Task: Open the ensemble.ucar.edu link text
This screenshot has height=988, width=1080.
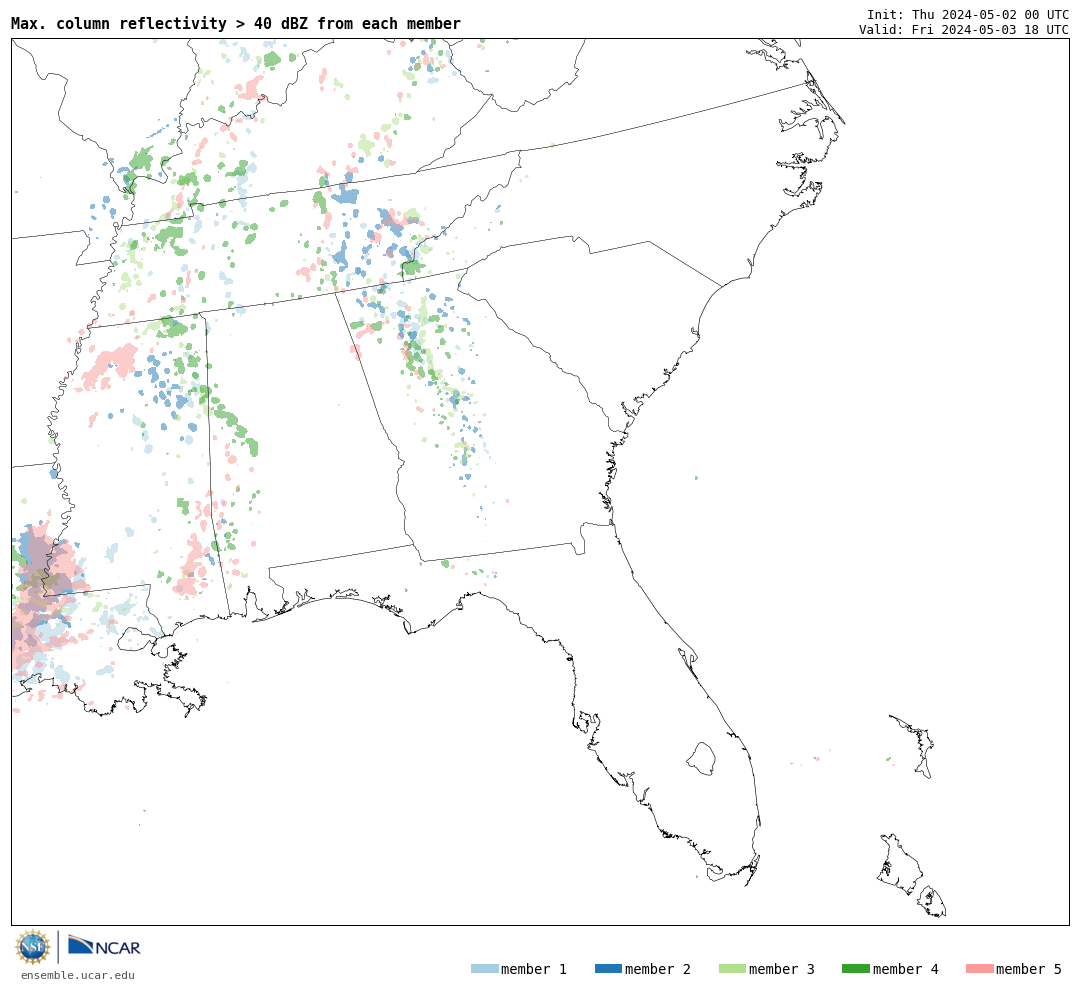Action: pos(78,975)
